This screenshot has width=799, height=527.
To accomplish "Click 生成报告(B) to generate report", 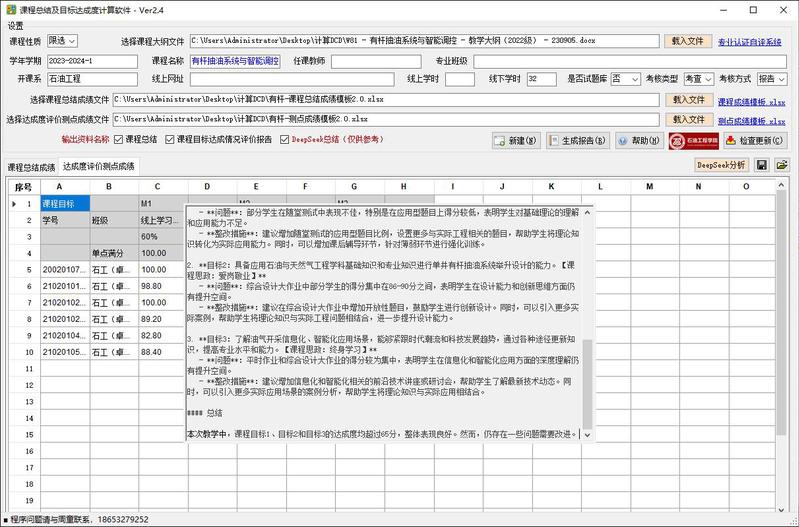I will [577, 141].
